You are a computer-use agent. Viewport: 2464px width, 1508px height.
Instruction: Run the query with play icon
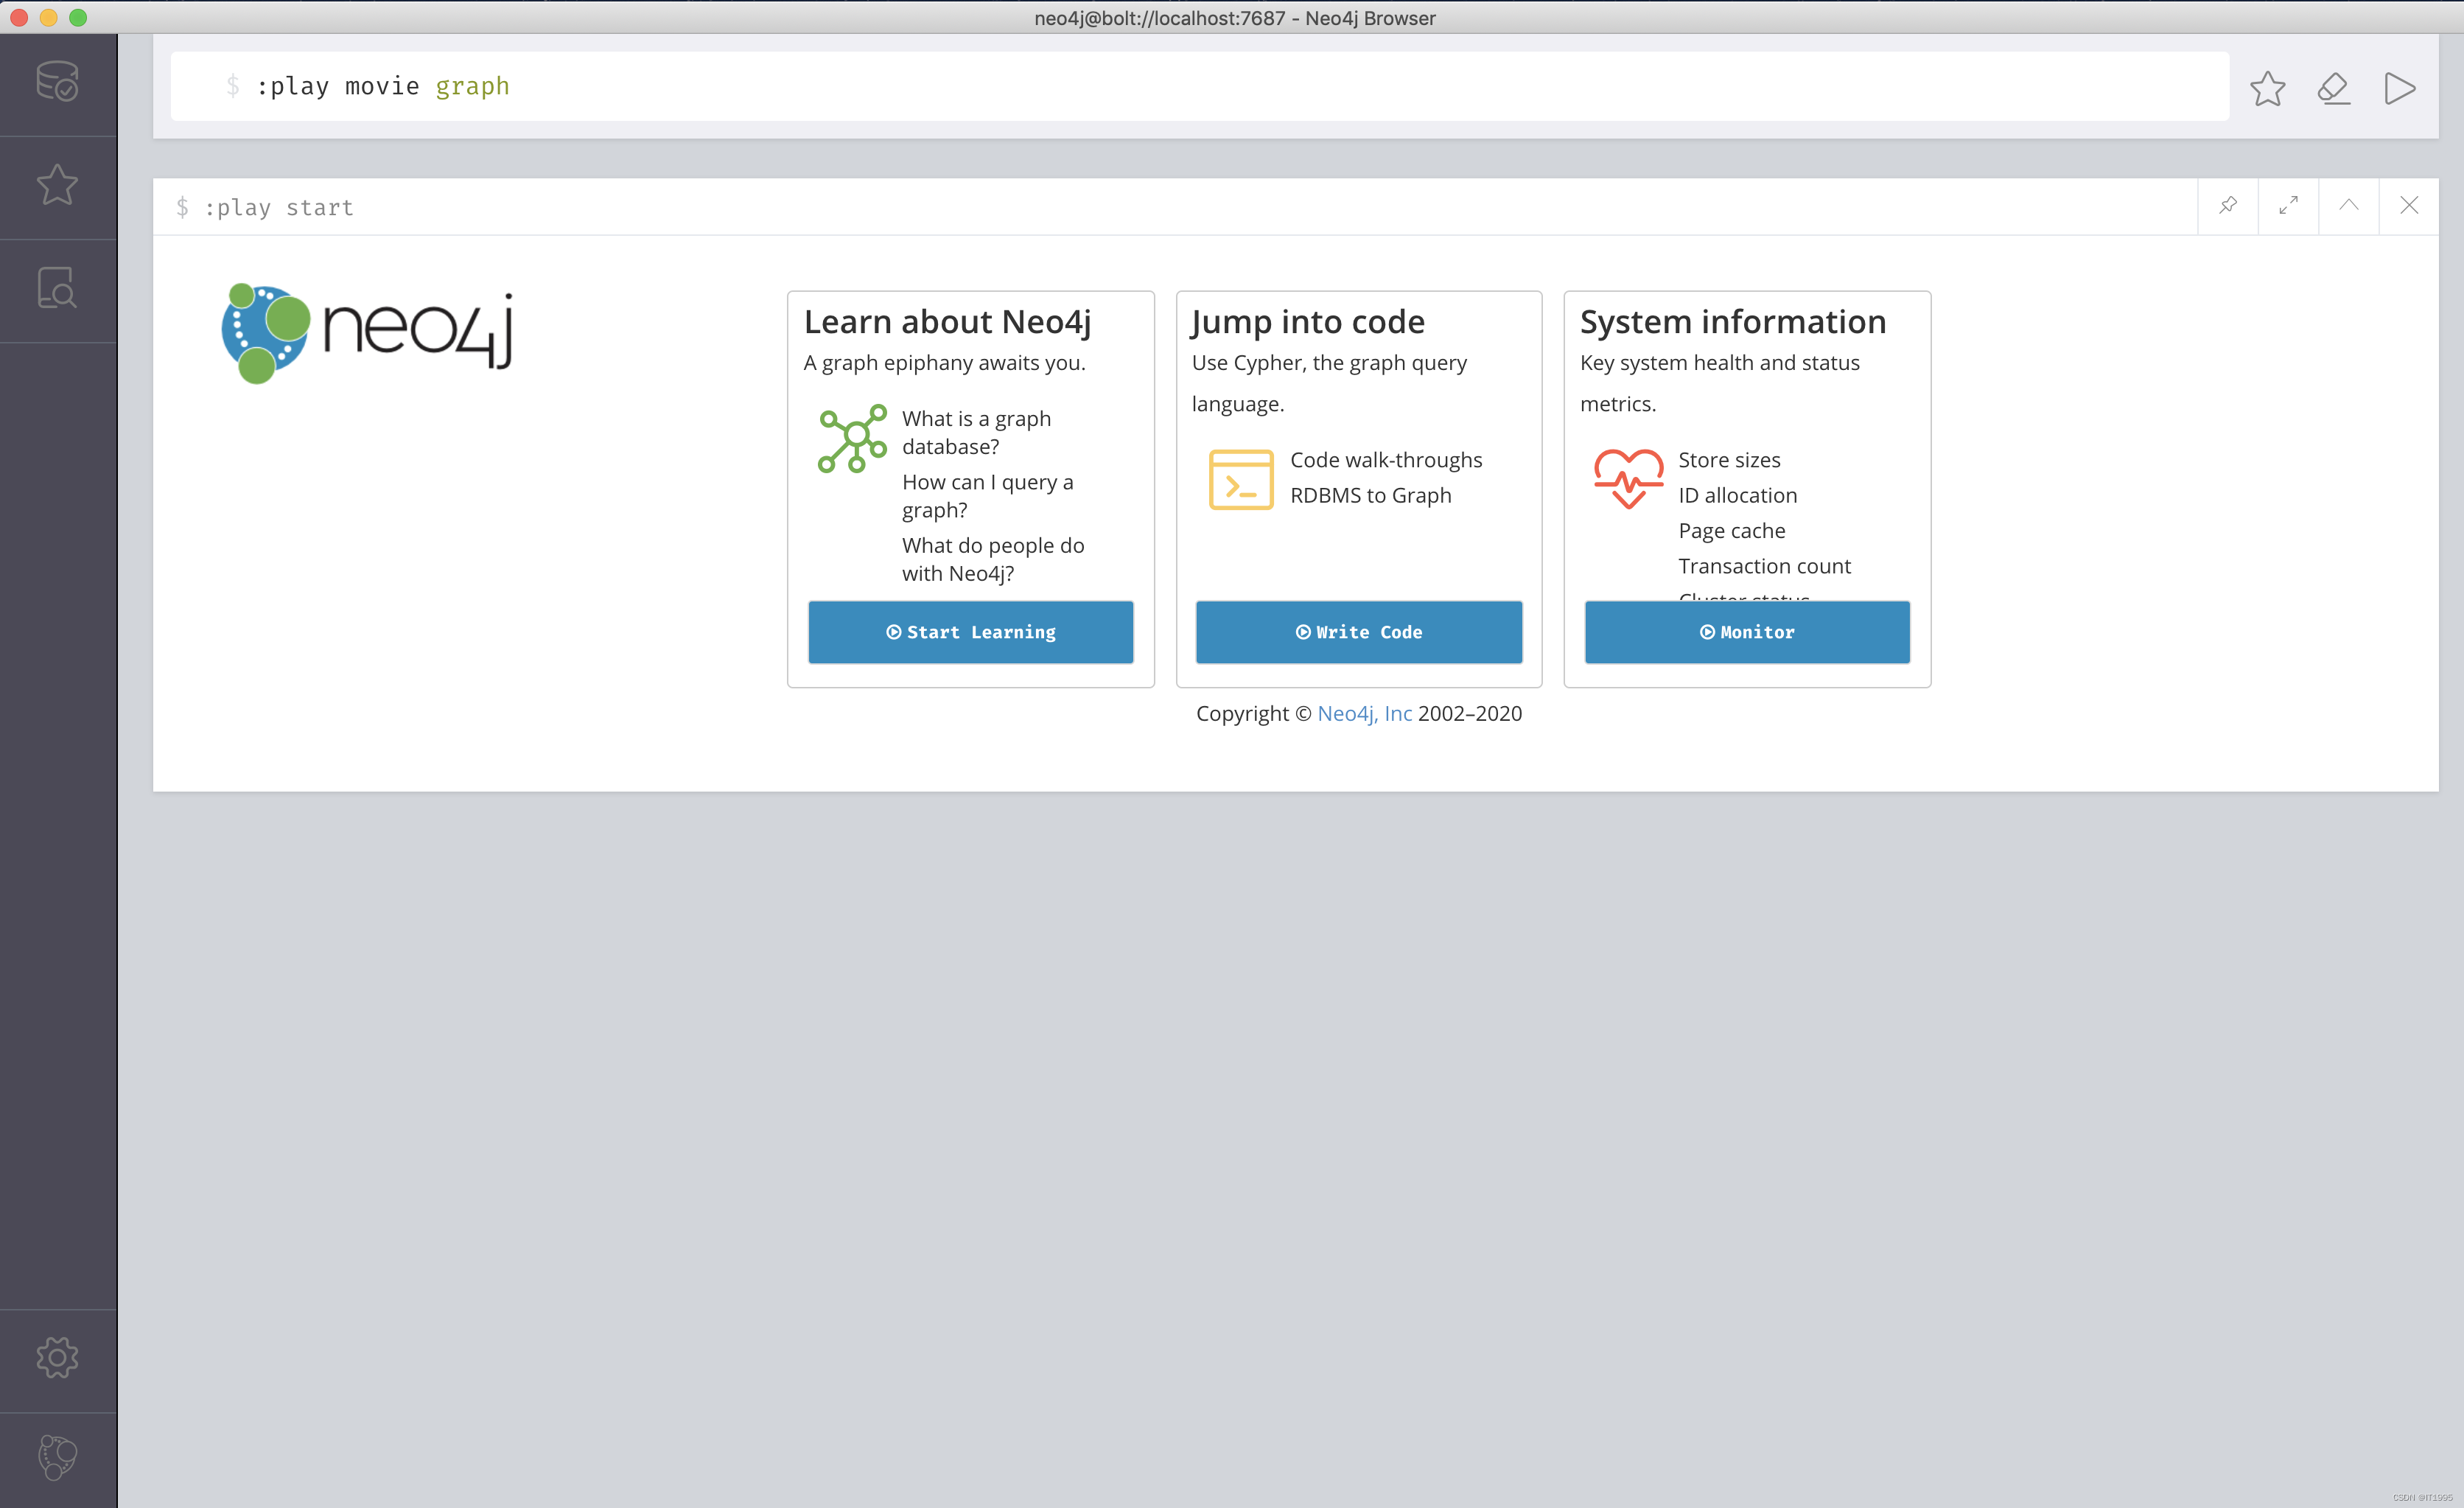coord(2399,88)
